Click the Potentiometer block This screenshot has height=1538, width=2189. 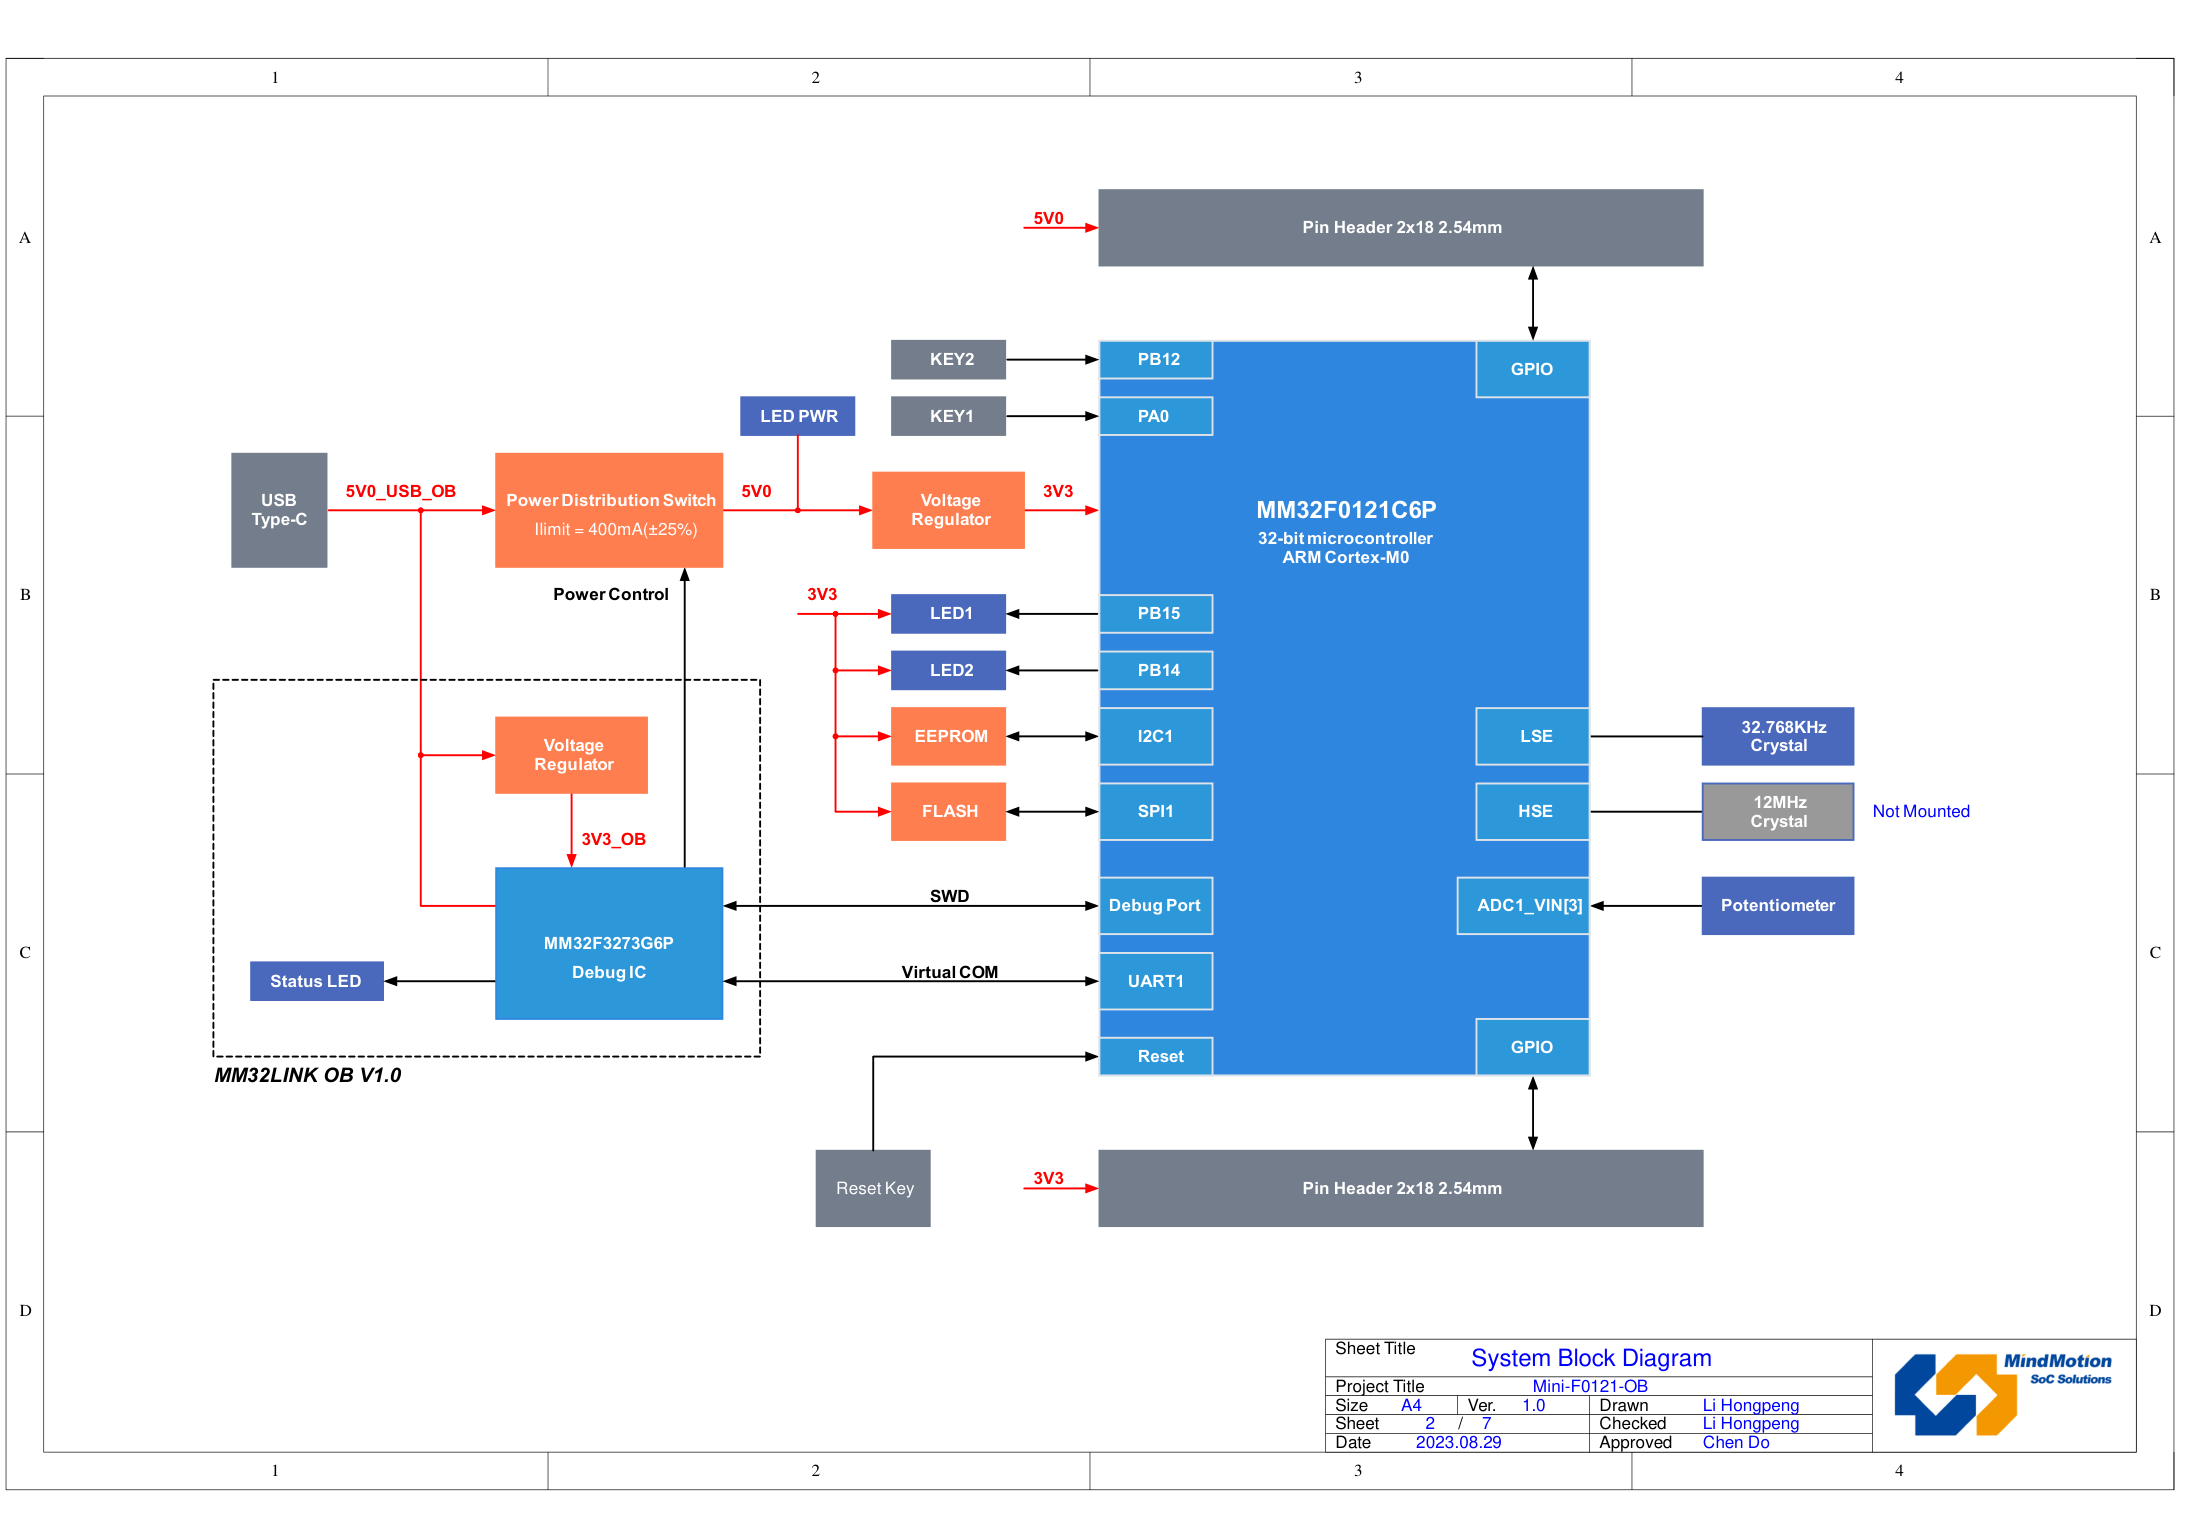click(x=1777, y=905)
